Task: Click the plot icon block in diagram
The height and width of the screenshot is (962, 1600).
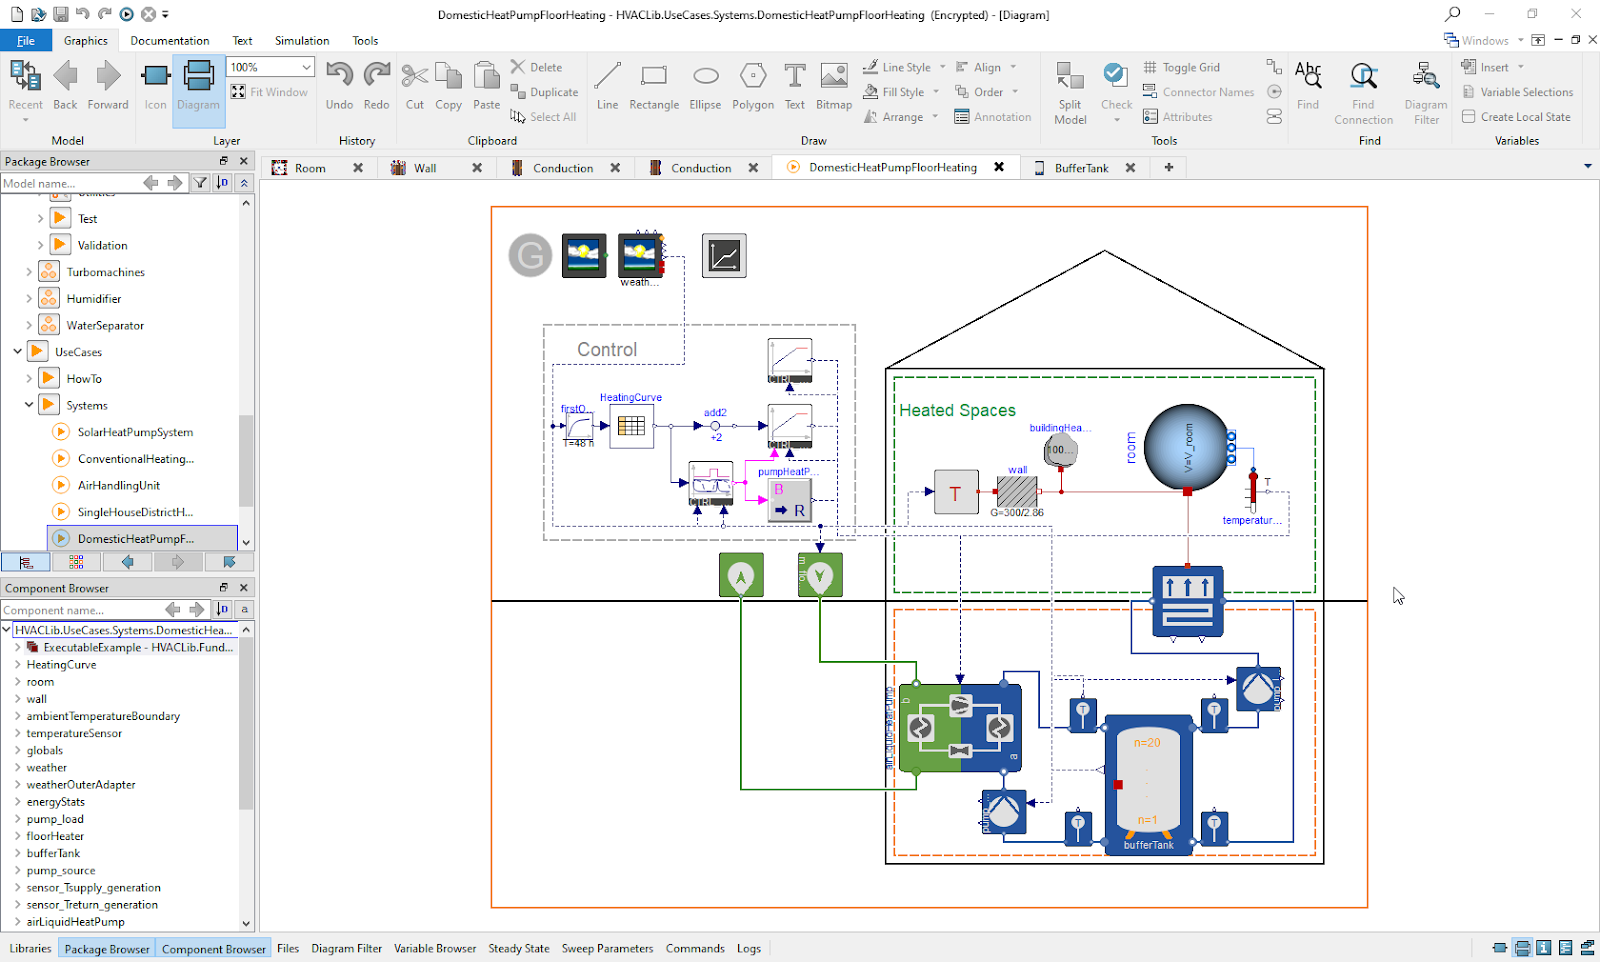Action: (724, 256)
